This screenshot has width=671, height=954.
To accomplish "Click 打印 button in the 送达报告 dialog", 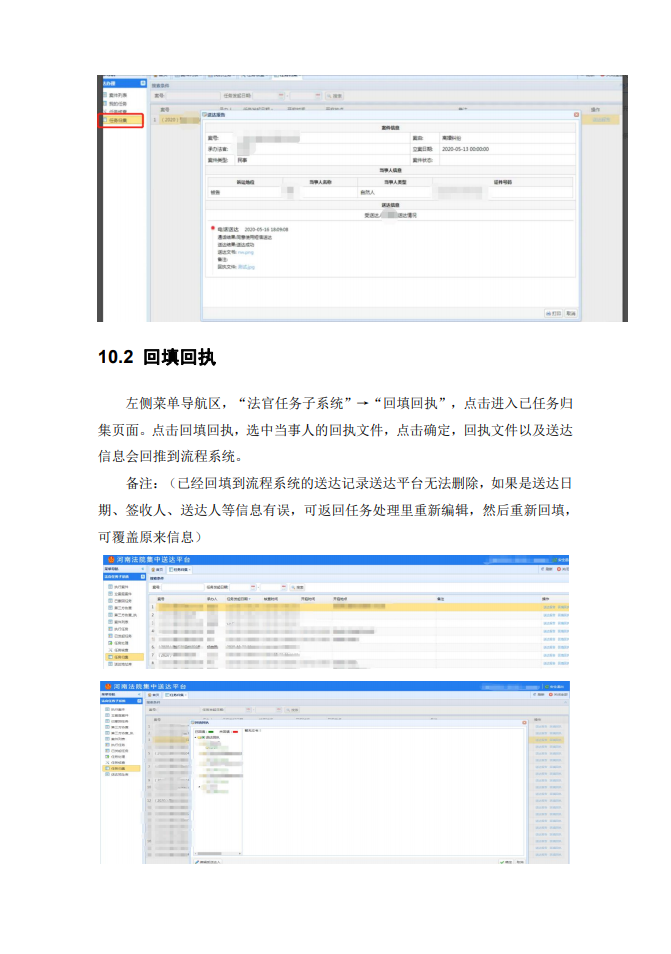I will 554,313.
